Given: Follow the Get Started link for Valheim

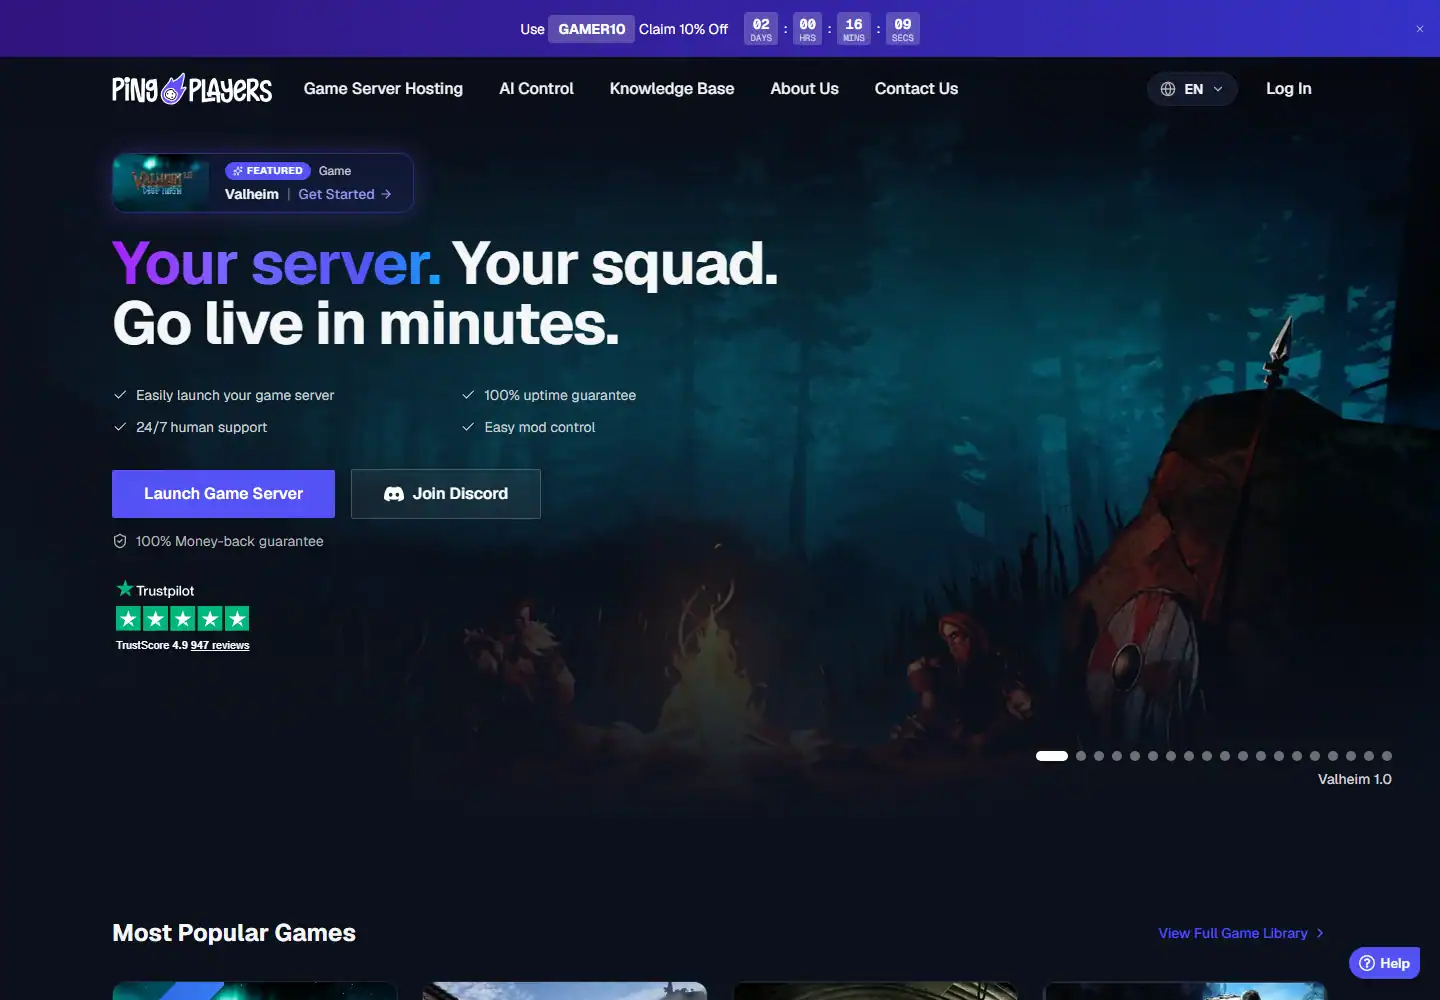Looking at the screenshot, I should tap(345, 194).
